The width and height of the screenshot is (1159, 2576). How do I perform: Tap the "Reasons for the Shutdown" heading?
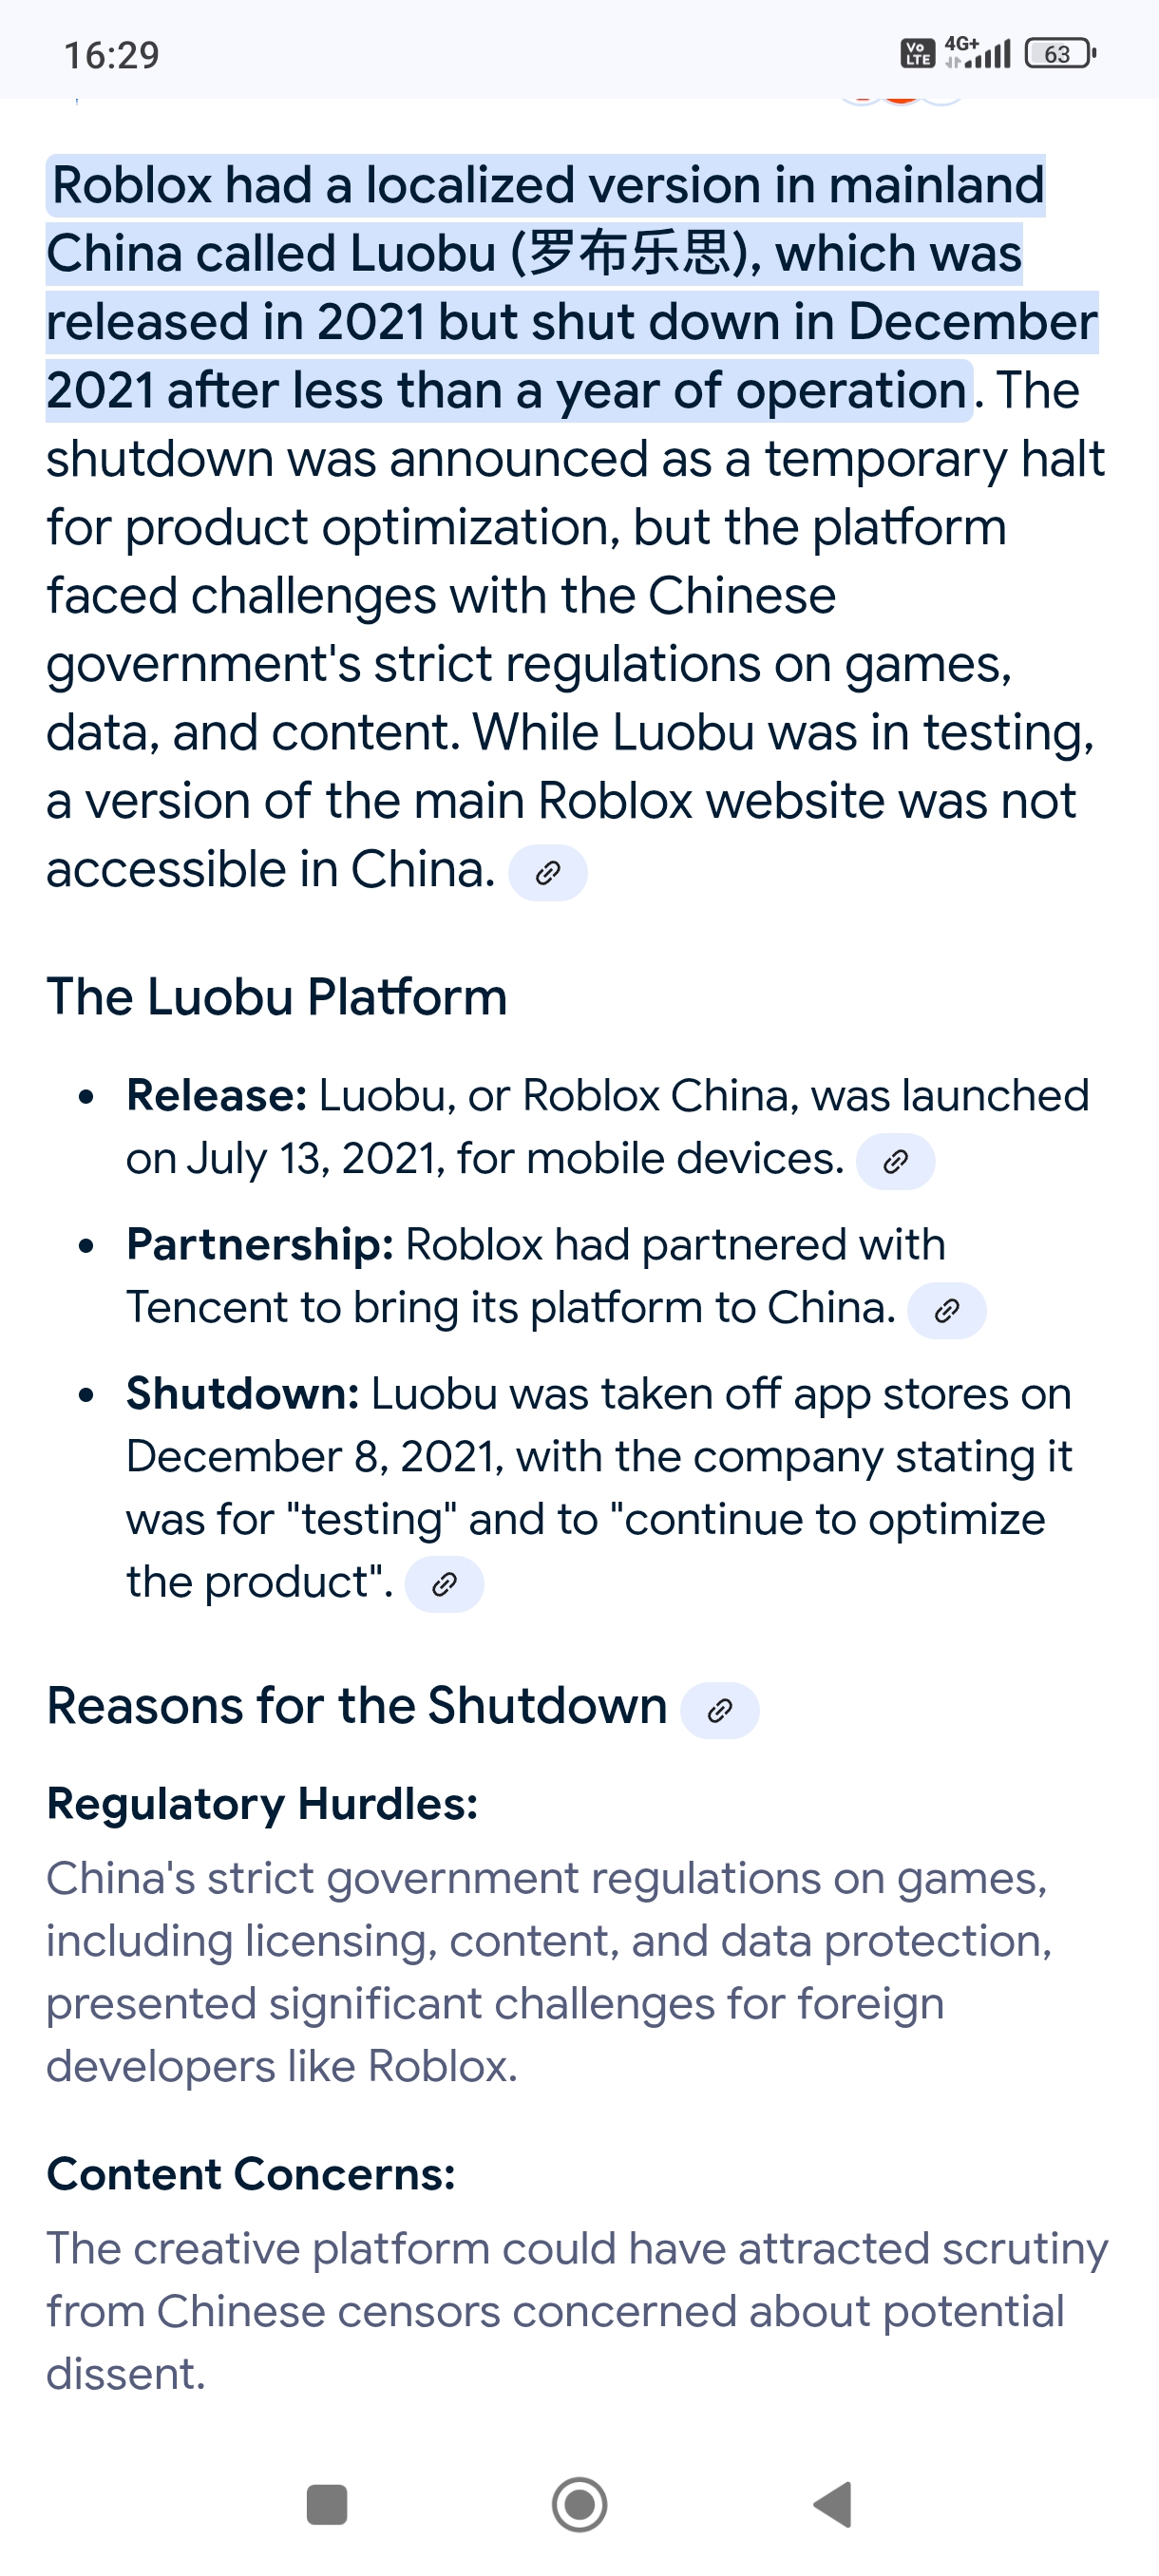pos(357,1706)
